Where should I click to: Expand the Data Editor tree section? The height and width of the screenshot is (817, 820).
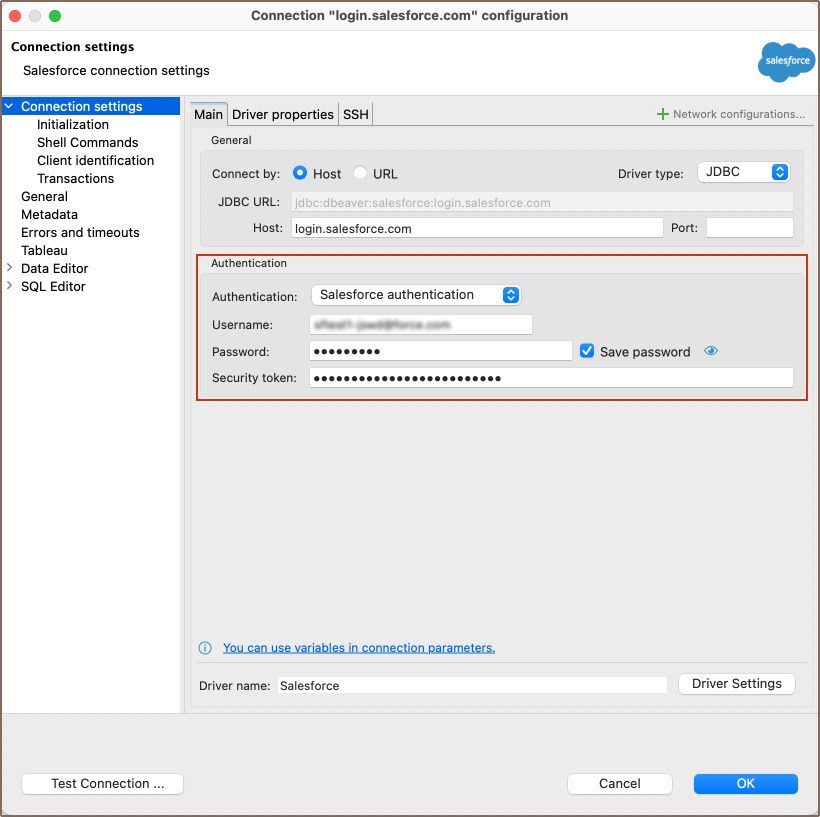pos(10,268)
